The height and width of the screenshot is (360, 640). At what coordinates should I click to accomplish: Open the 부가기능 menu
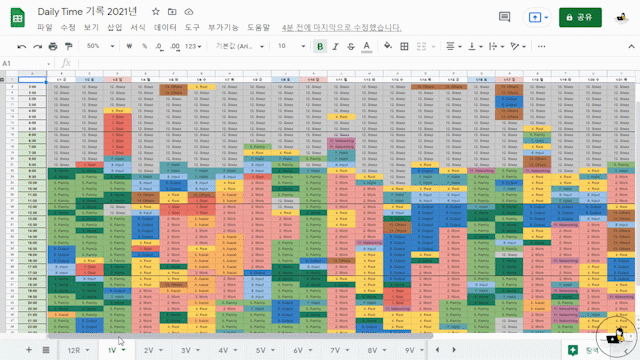coord(223,27)
